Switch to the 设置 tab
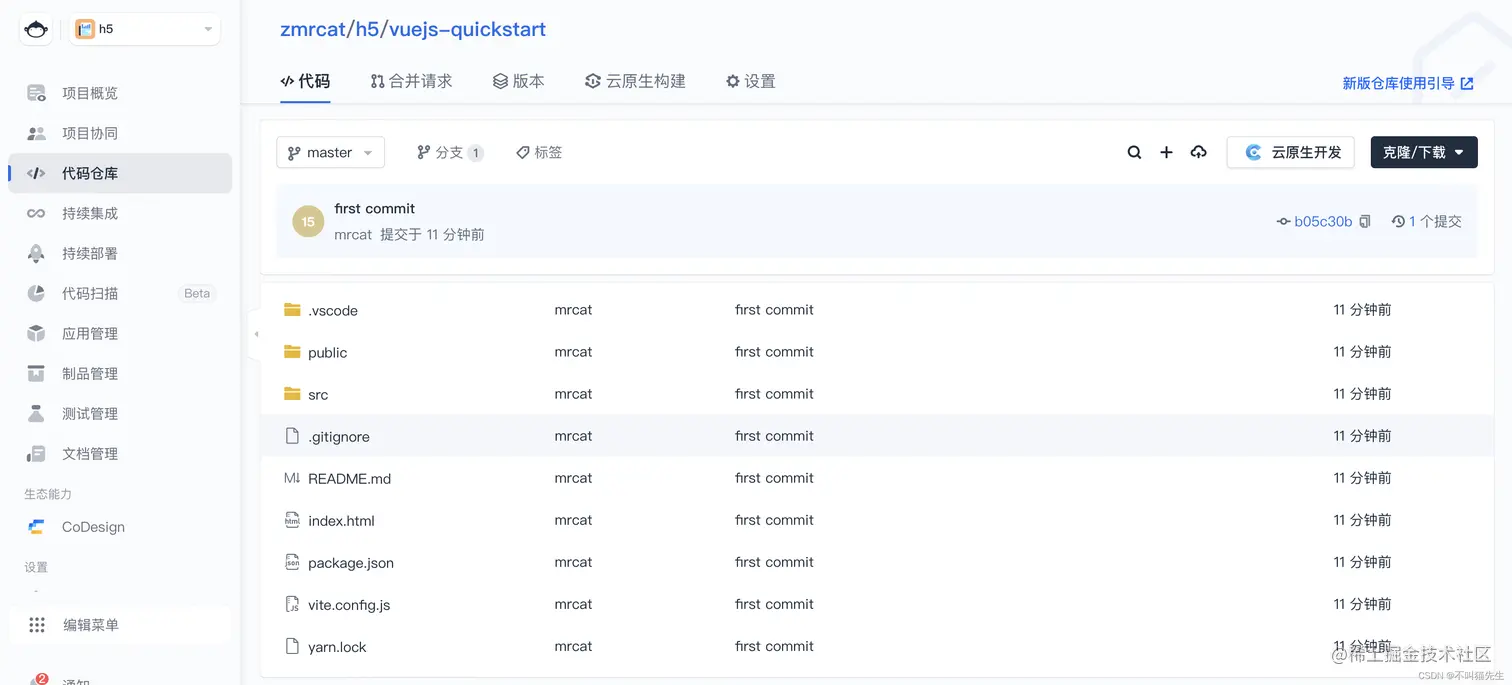 click(751, 81)
